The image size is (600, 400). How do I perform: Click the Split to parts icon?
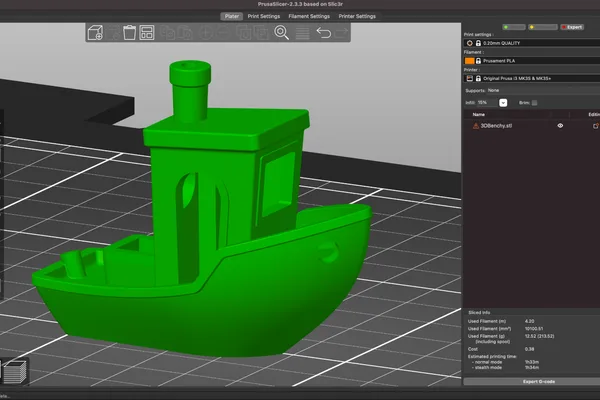click(262, 33)
